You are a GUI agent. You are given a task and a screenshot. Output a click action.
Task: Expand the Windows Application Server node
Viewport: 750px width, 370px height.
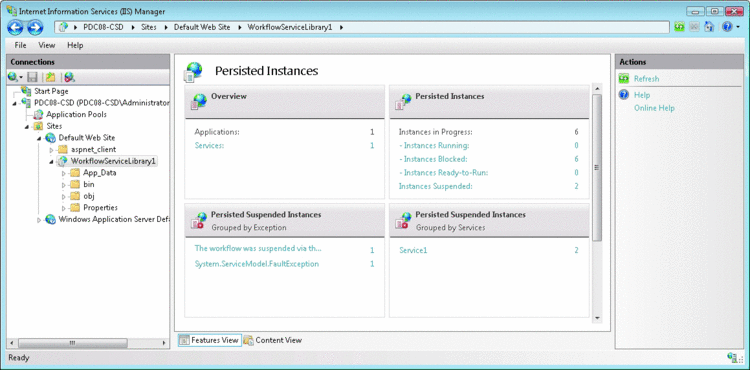click(39, 220)
